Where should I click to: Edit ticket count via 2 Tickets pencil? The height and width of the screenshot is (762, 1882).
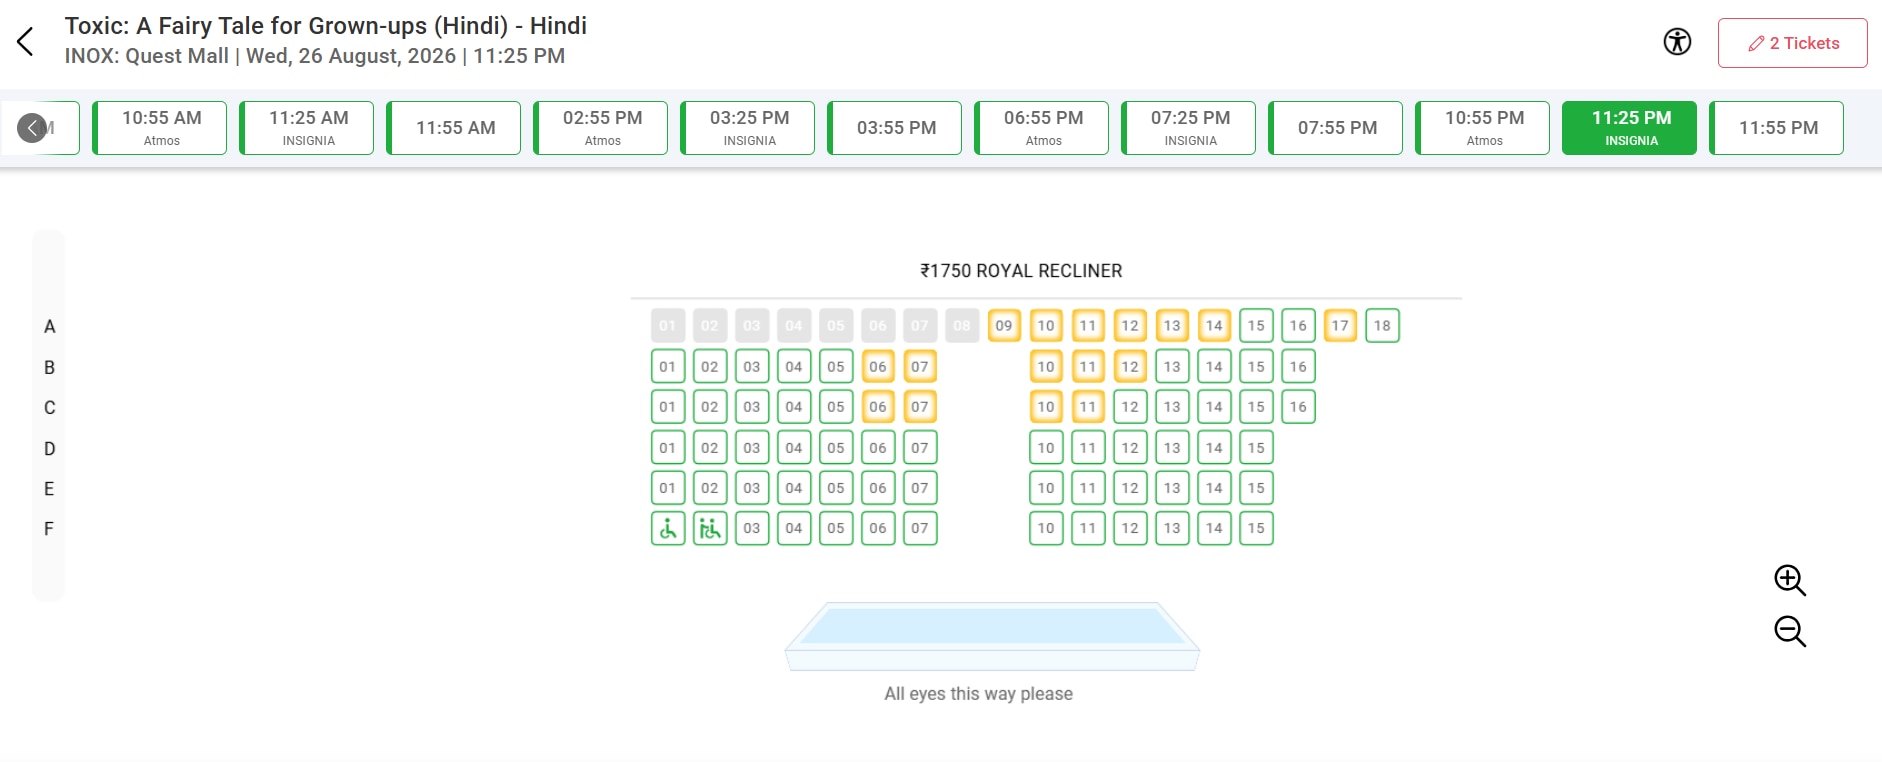1792,43
